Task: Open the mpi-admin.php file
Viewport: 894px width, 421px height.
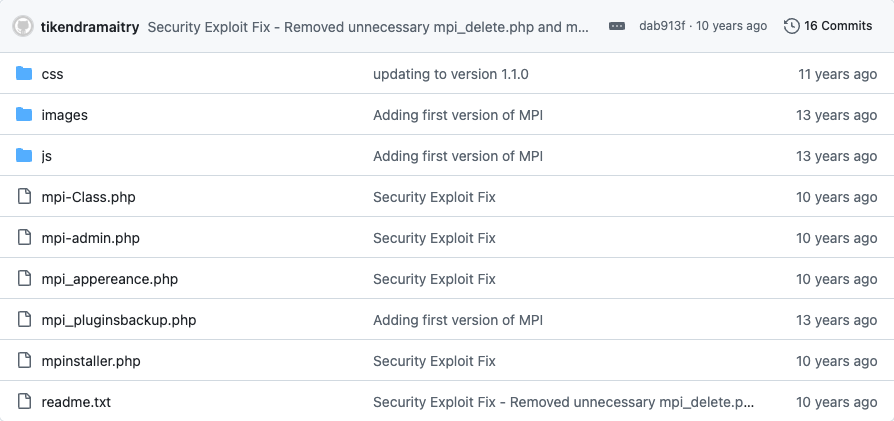Action: pyautogui.click(x=90, y=238)
